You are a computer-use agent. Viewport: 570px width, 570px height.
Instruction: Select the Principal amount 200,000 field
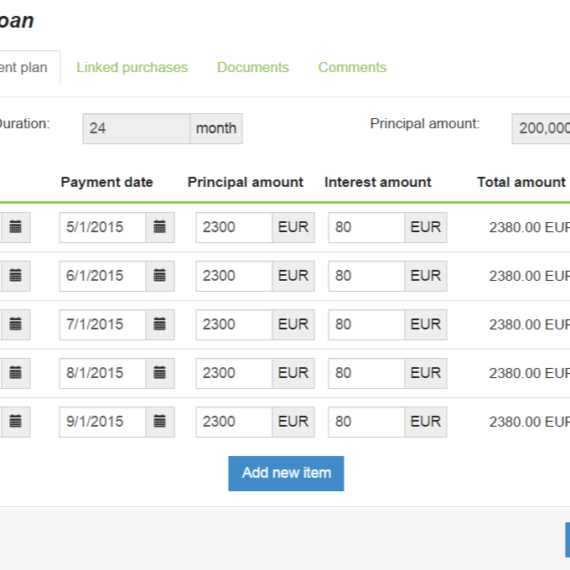tap(541, 128)
